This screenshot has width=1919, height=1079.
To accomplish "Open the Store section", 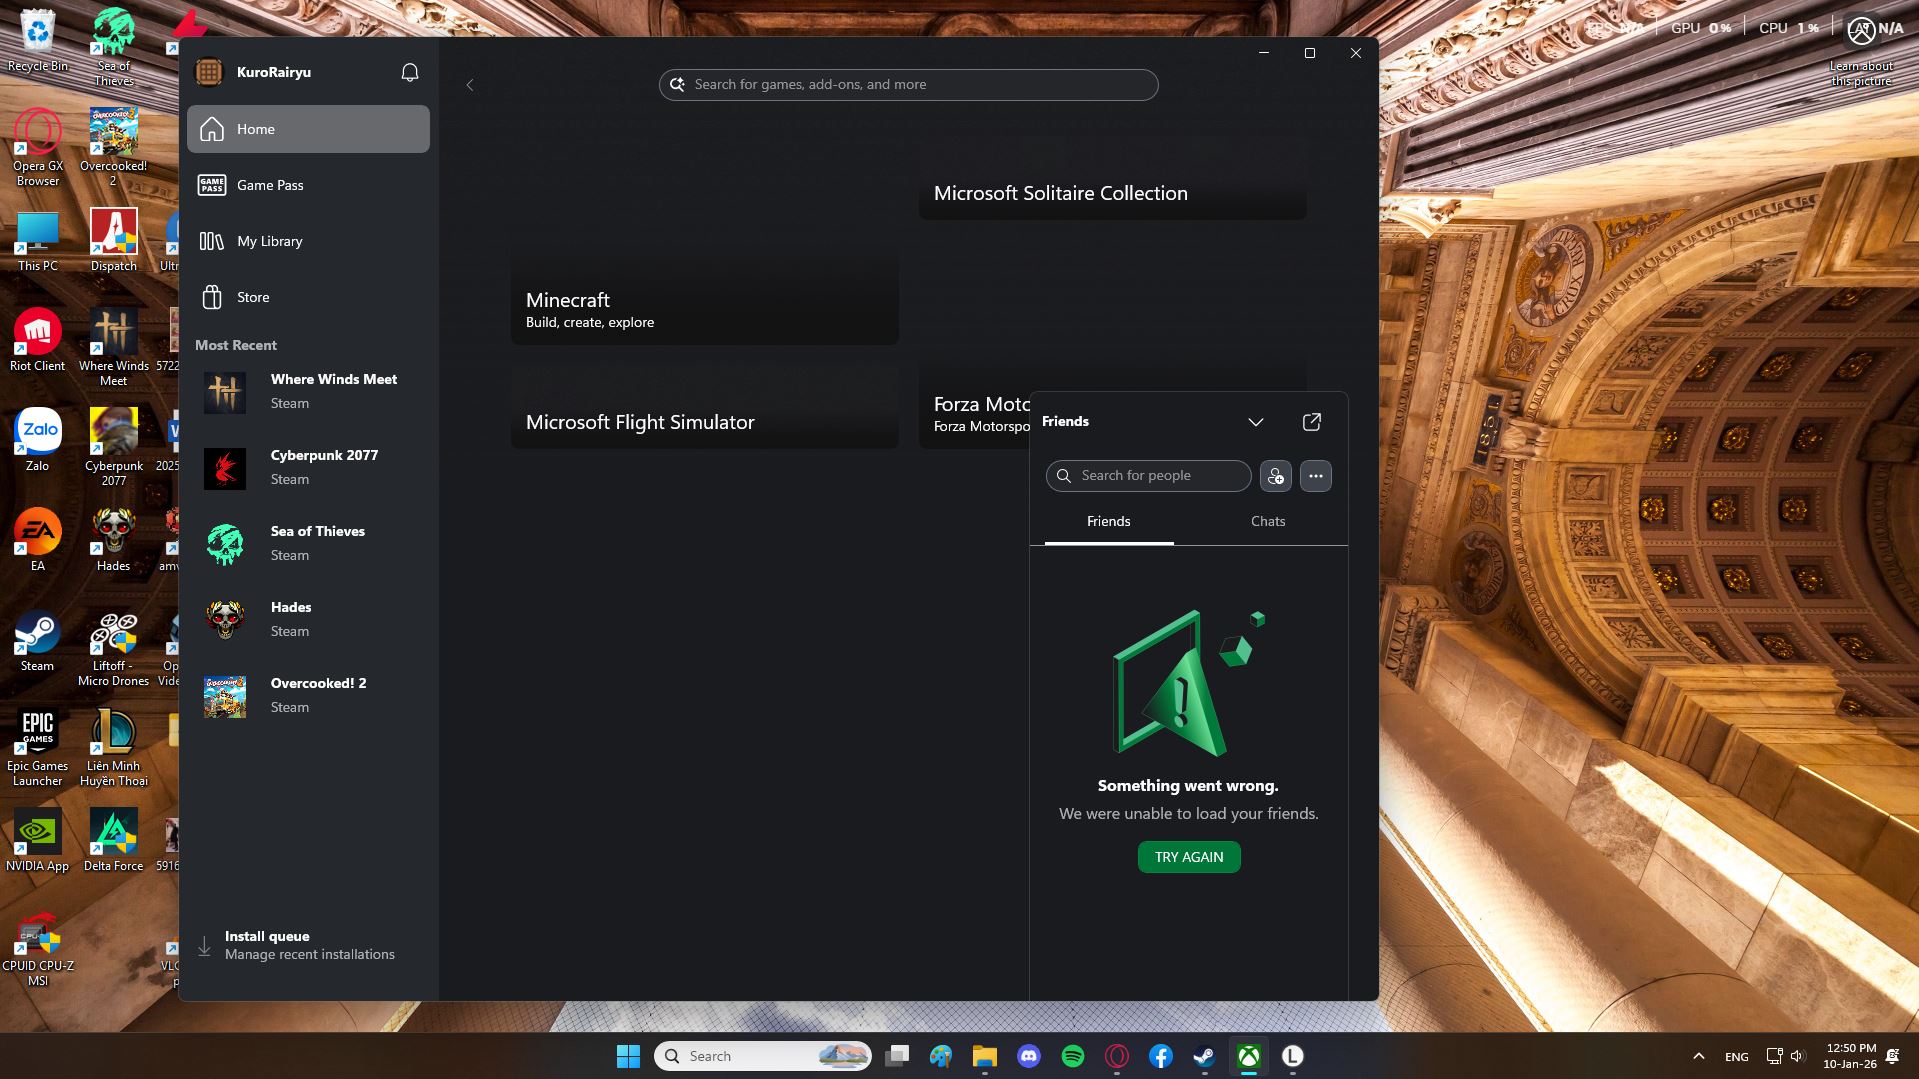I will click(252, 297).
